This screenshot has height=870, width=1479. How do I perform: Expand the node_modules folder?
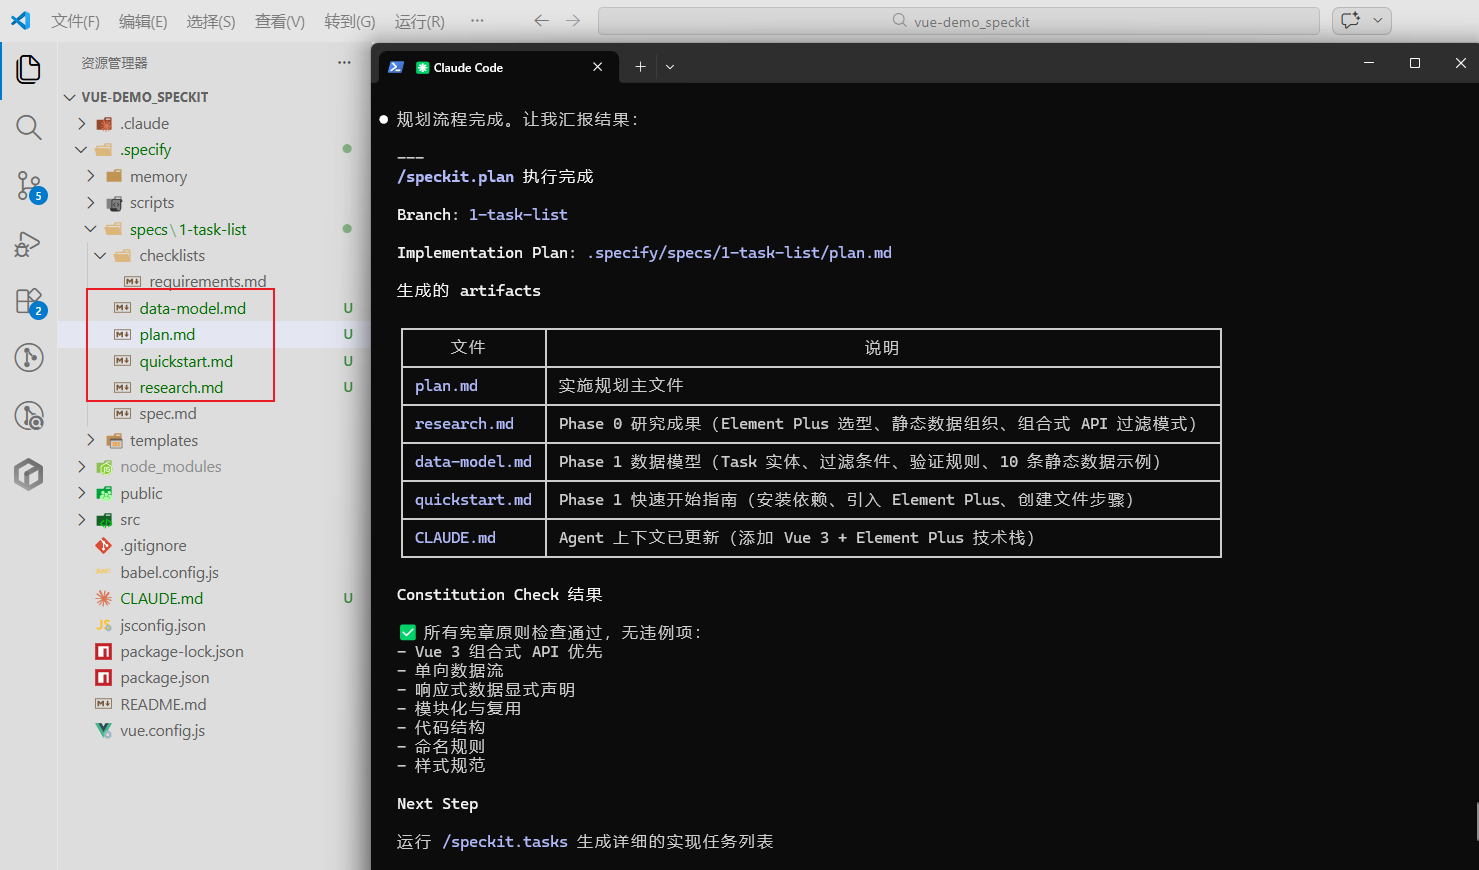coord(82,467)
